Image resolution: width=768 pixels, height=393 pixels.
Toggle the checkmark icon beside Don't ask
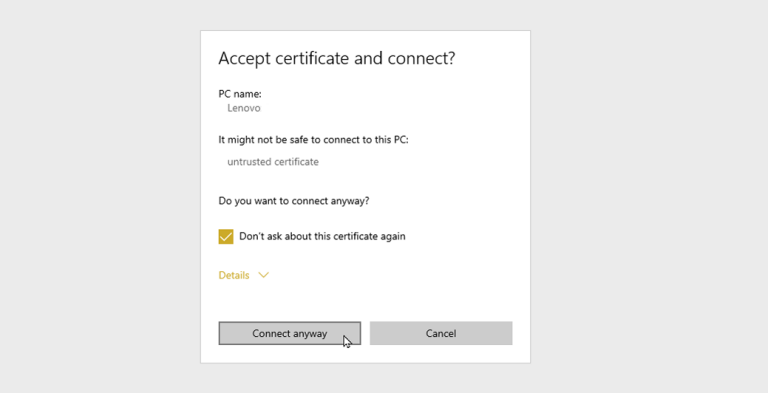[226, 236]
